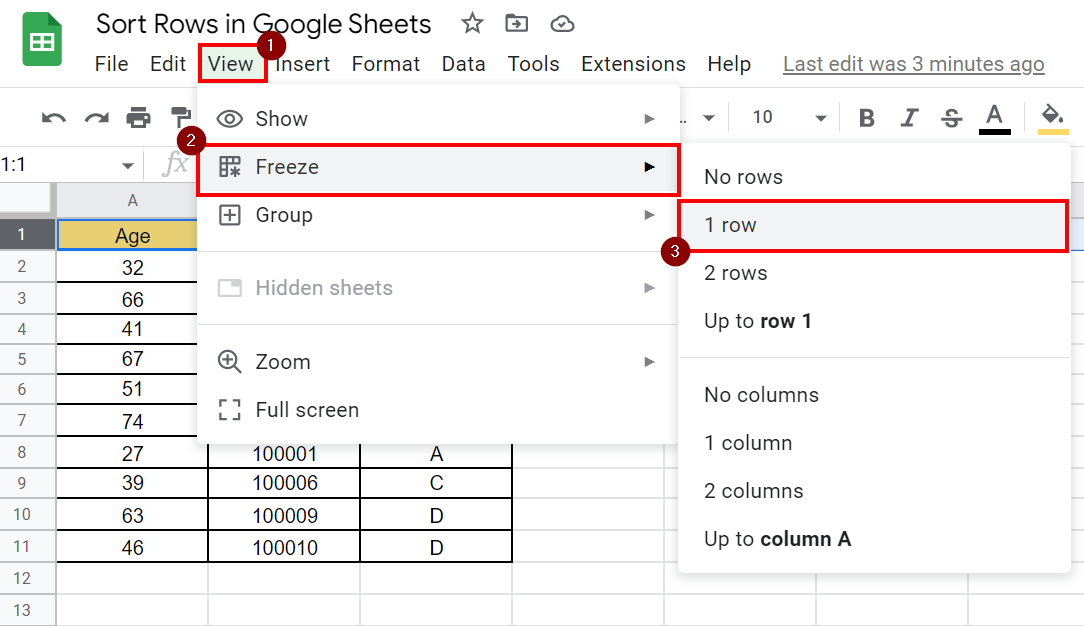Open the Google Sheets home icon
Screen dimensions: 1084x626
click(x=41, y=40)
